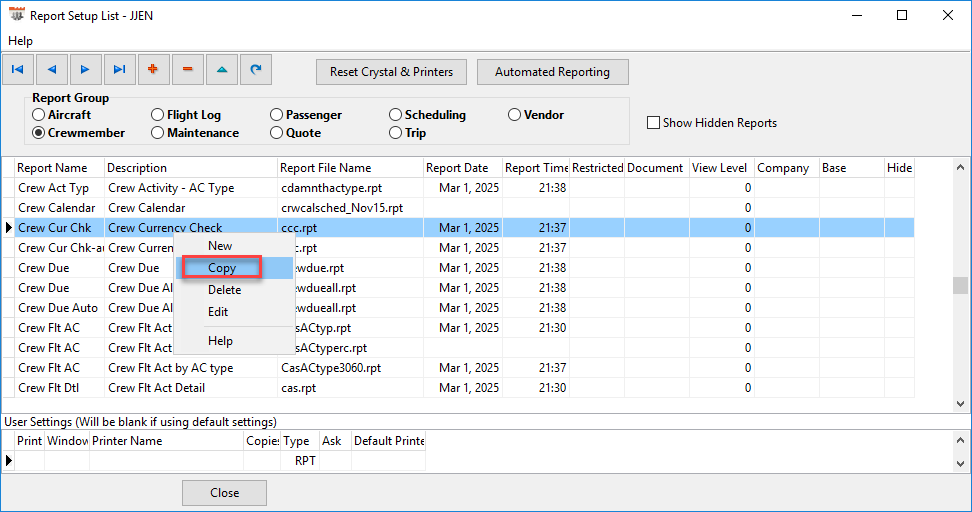Click the Hide column header
972x512 pixels.
899,168
